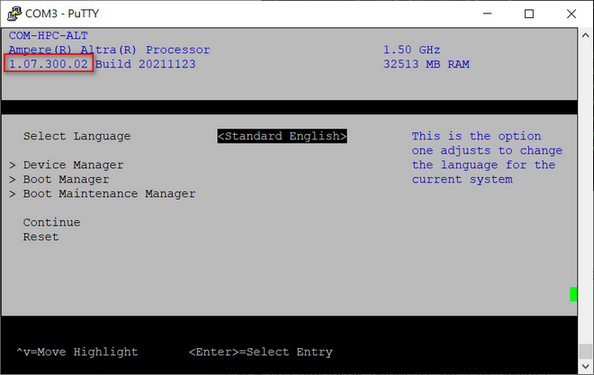594x375 pixels.
Task: Expand the Boot Maintenance Manager arrow
Action: pyautogui.click(x=13, y=194)
